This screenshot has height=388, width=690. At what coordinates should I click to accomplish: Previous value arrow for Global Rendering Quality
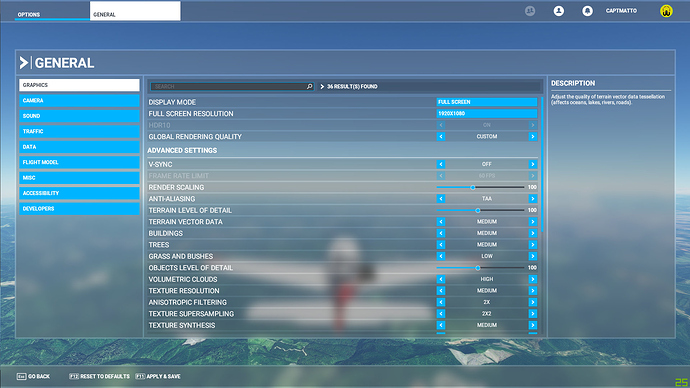point(440,137)
